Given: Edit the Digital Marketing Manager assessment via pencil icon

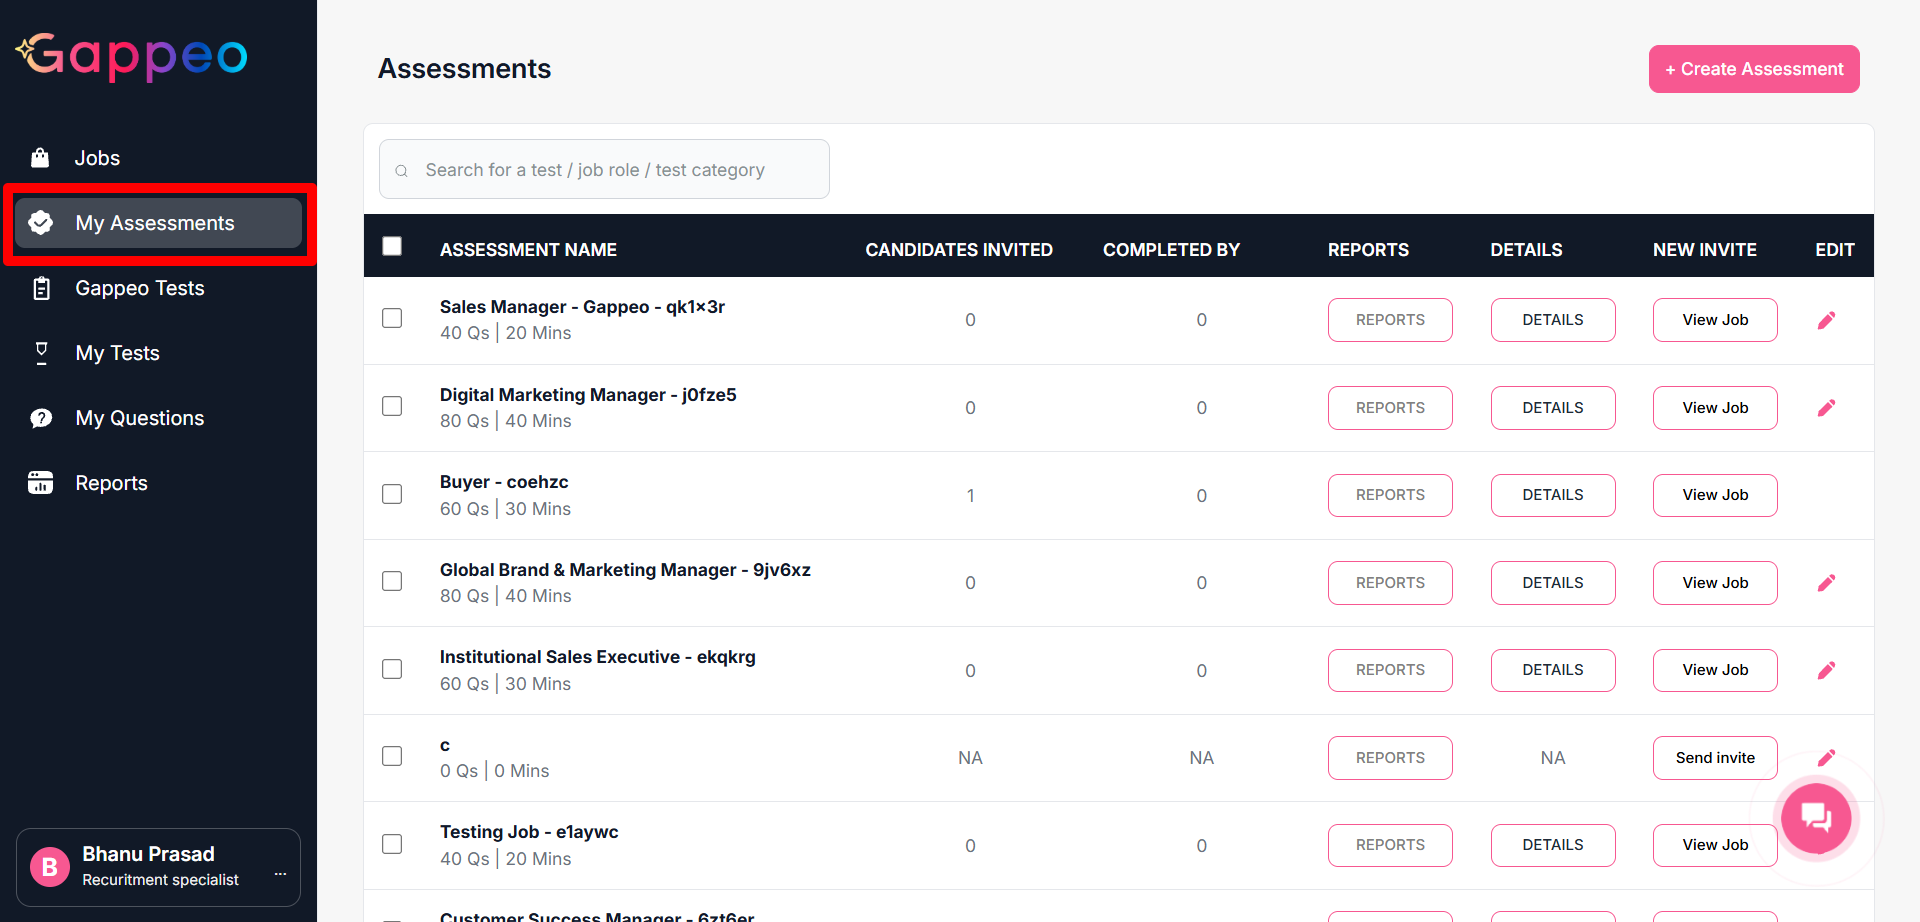Looking at the screenshot, I should pyautogui.click(x=1826, y=408).
